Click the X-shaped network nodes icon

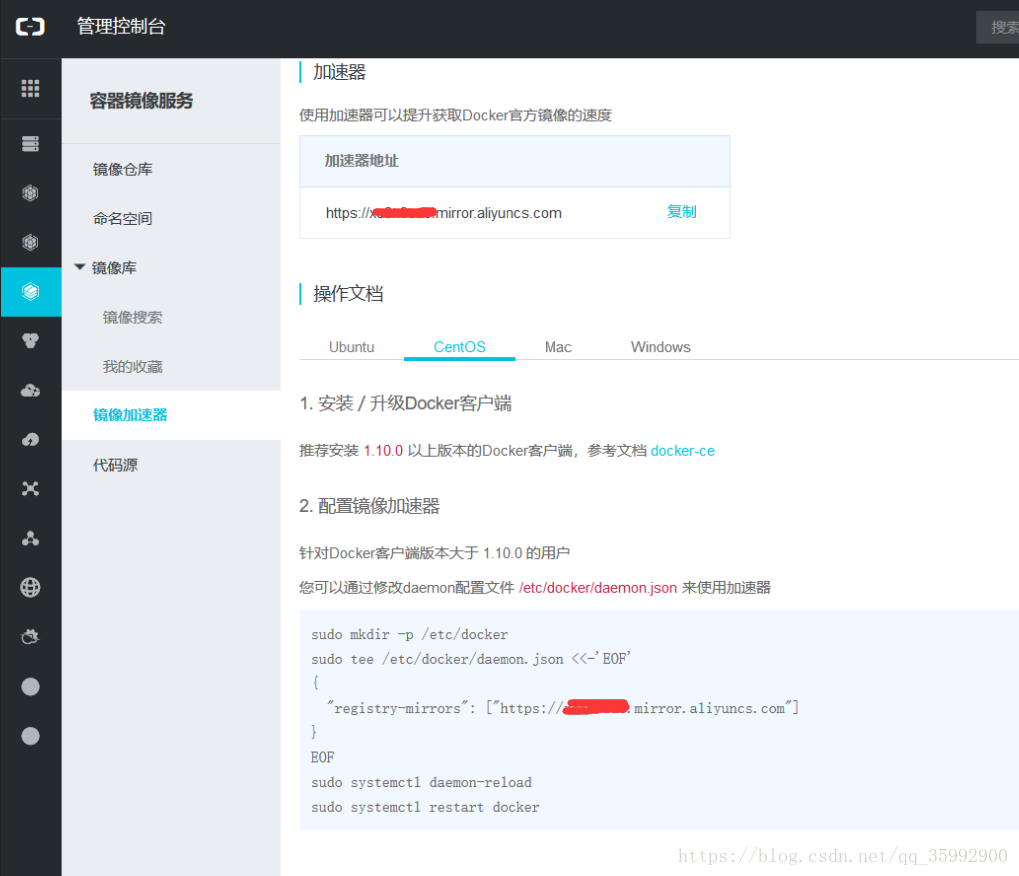tap(30, 489)
